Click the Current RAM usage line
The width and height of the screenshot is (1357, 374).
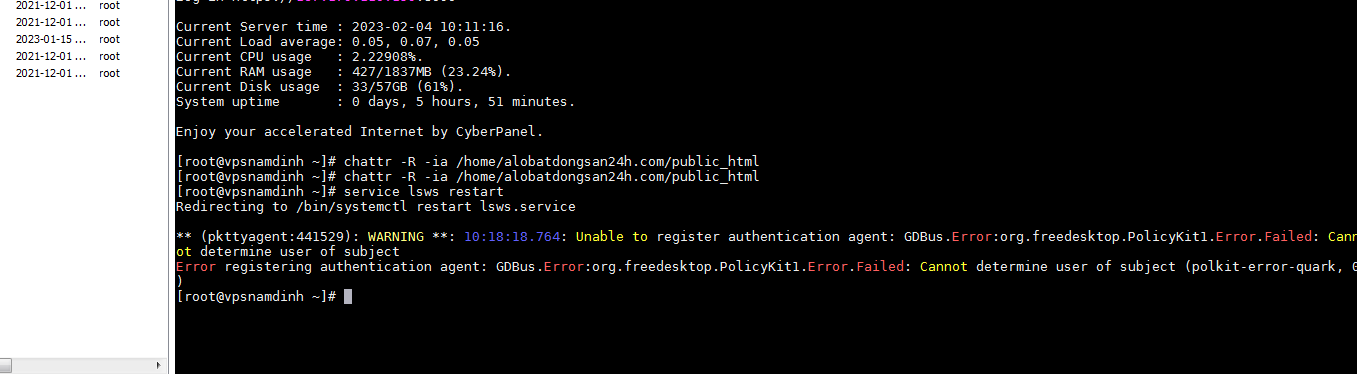pos(343,72)
